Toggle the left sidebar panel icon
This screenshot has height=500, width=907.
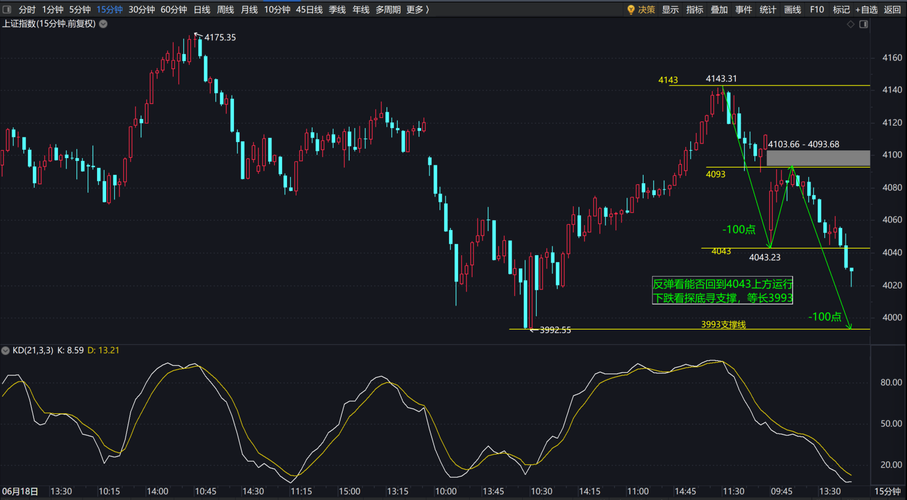(8, 9)
